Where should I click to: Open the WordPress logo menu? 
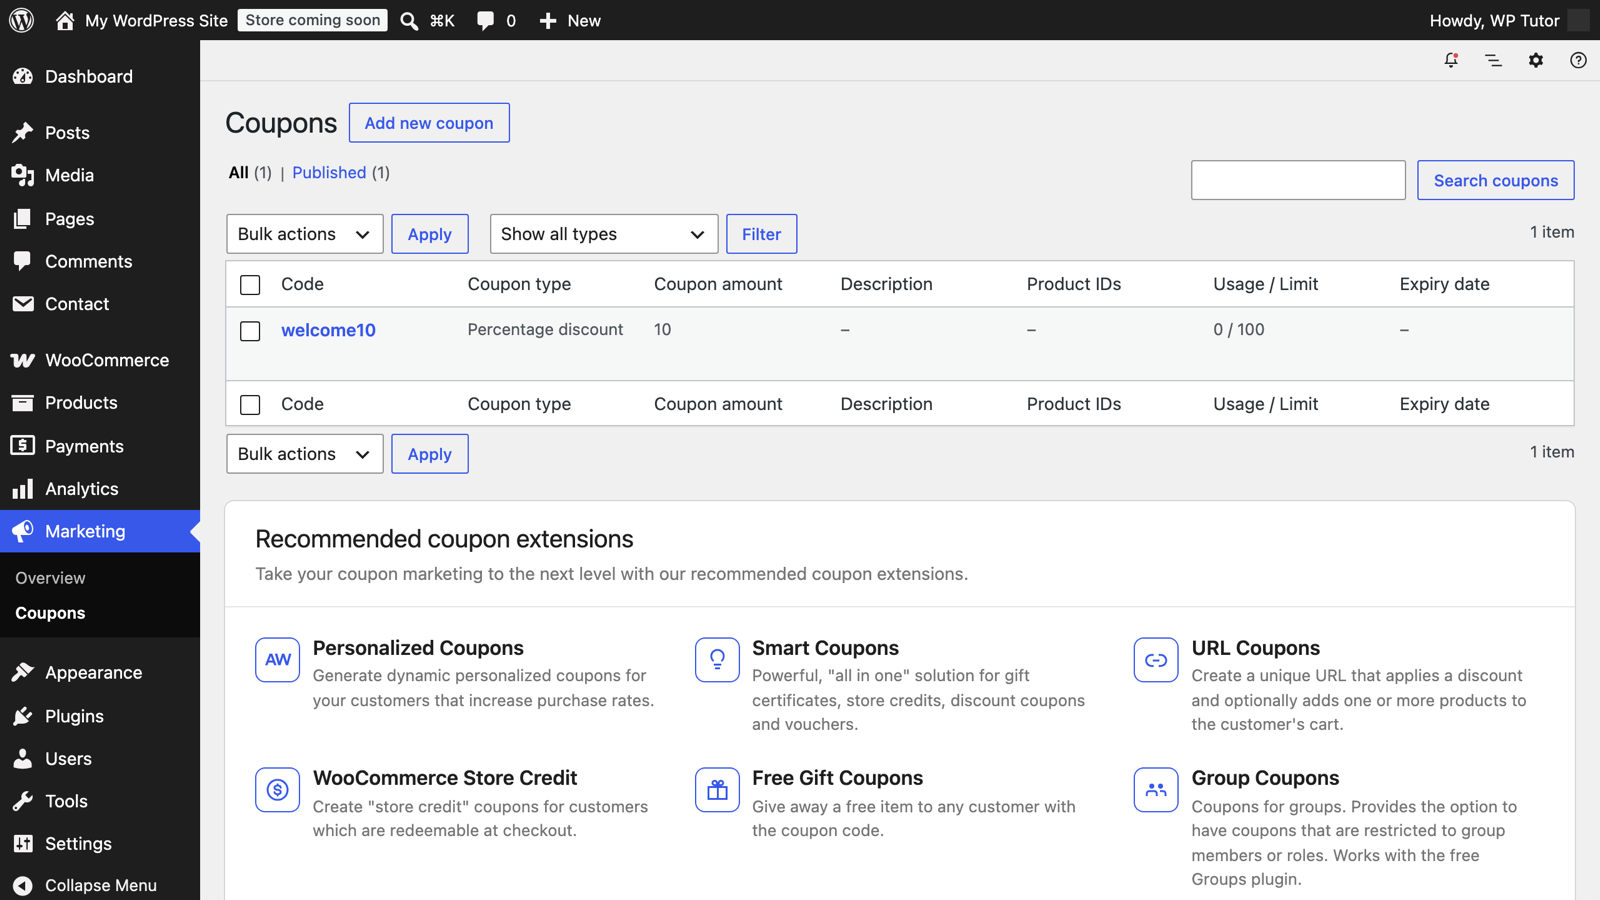(21, 20)
